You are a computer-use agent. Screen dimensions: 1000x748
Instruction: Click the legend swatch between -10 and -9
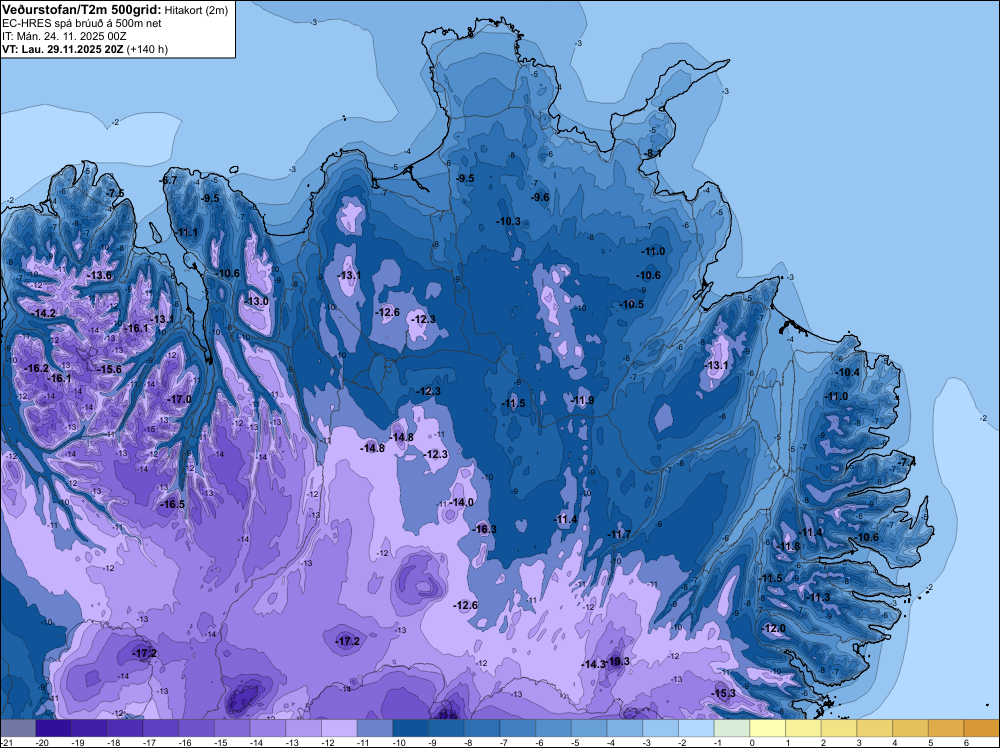(411, 728)
